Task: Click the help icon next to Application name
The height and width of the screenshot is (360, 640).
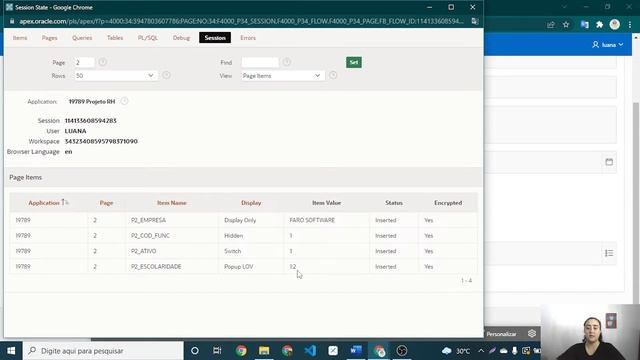Action: point(124,101)
